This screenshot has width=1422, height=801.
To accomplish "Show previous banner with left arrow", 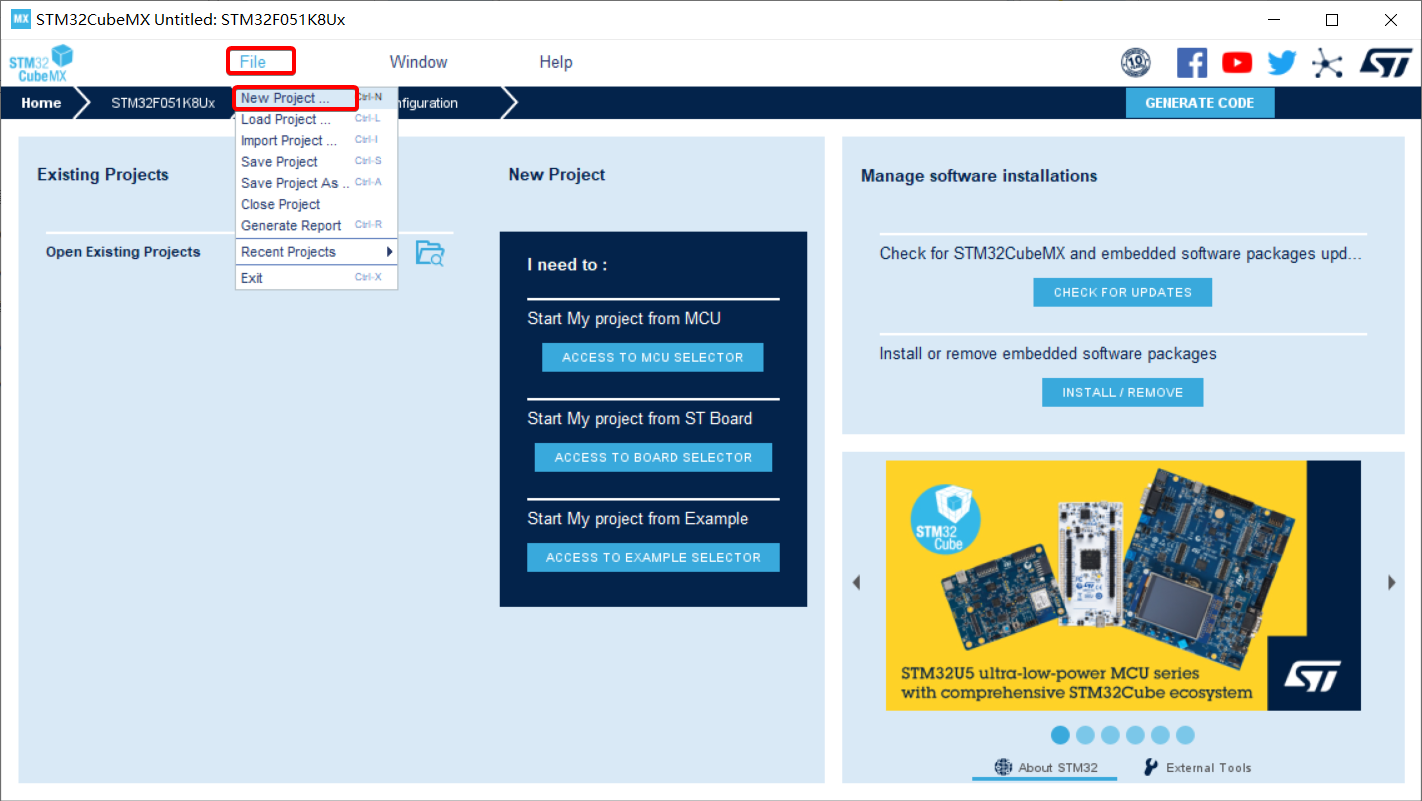I will pos(856,582).
